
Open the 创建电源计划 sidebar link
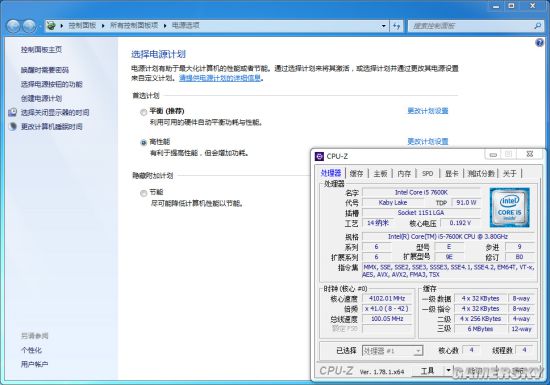click(41, 98)
